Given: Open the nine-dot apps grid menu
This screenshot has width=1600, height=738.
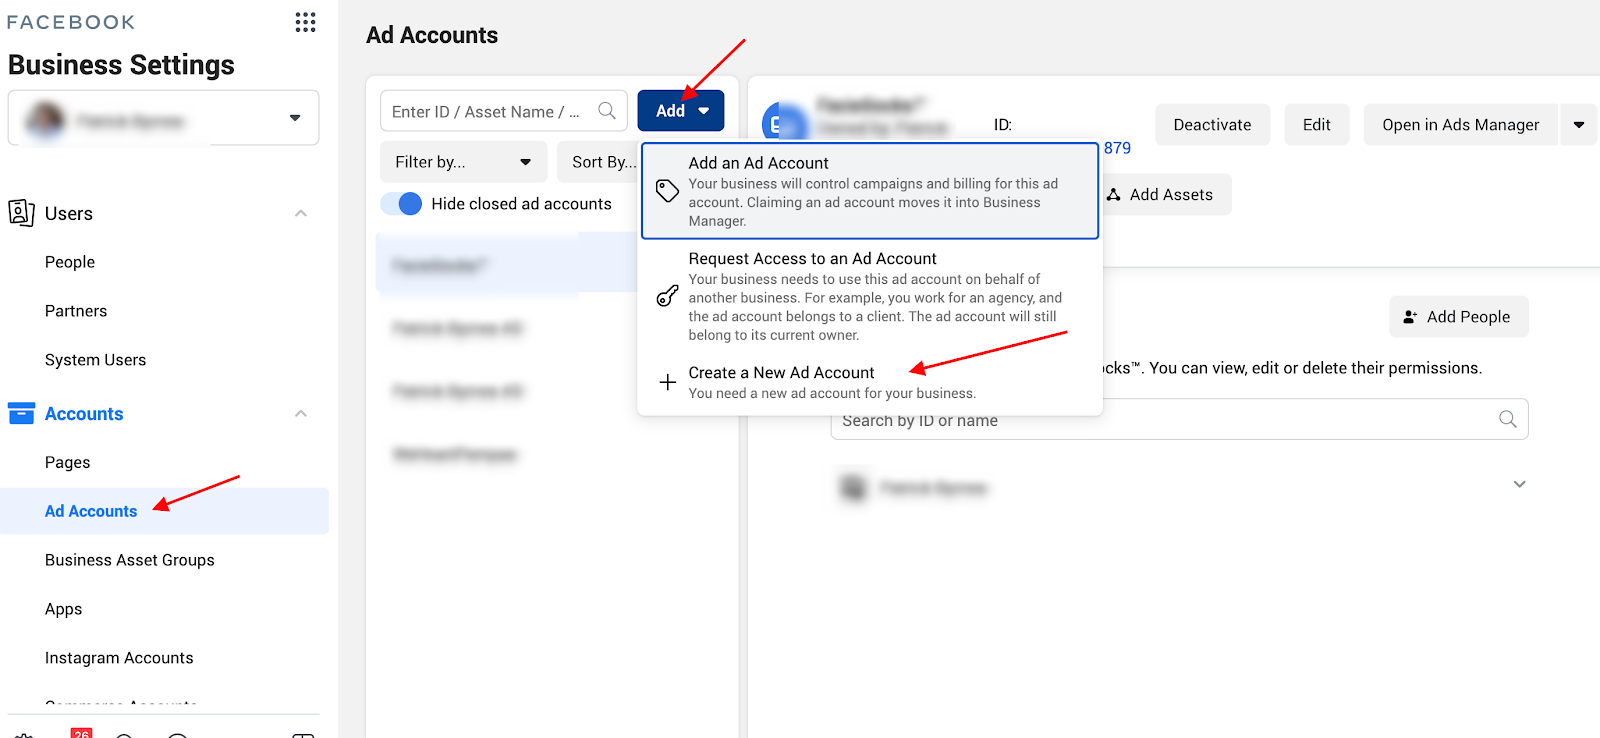Looking at the screenshot, I should click(305, 22).
